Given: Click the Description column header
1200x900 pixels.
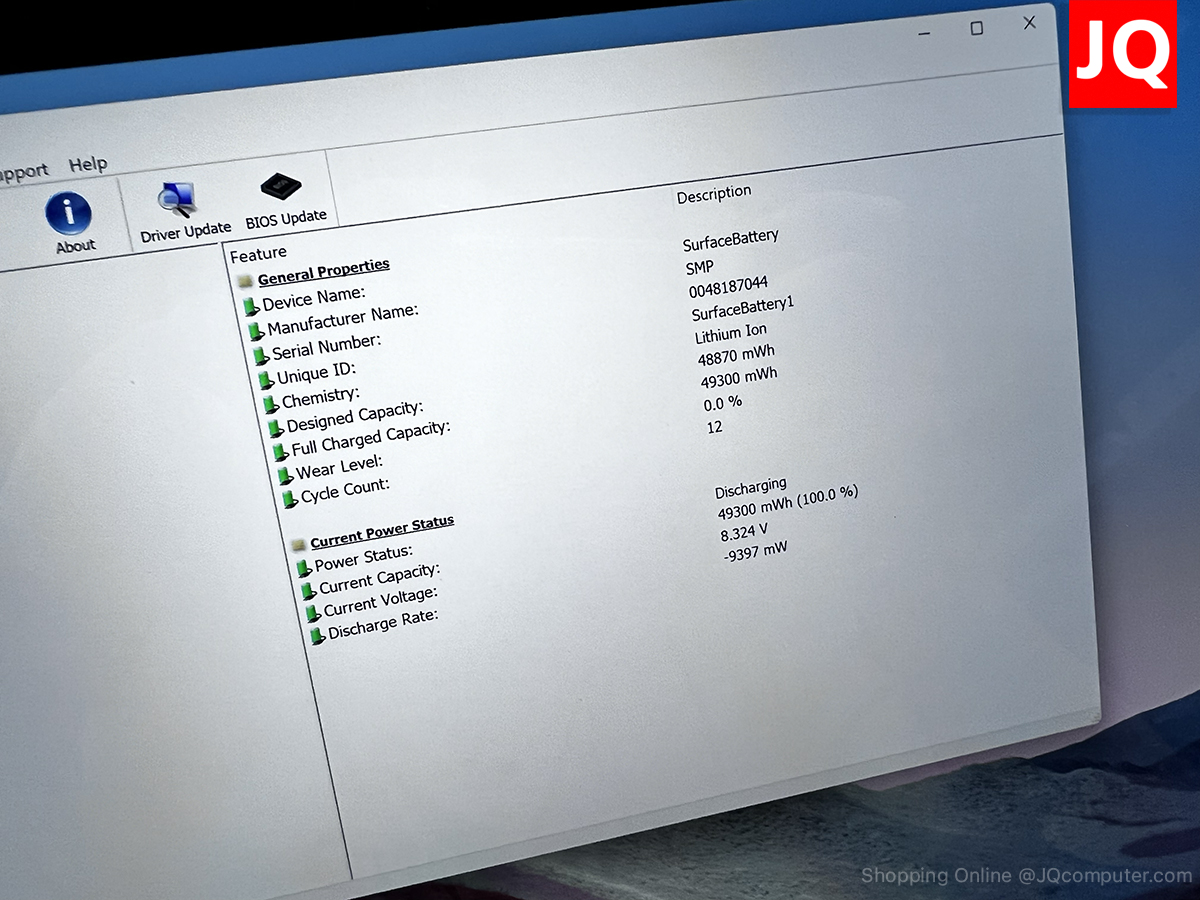Looking at the screenshot, I should tap(714, 194).
